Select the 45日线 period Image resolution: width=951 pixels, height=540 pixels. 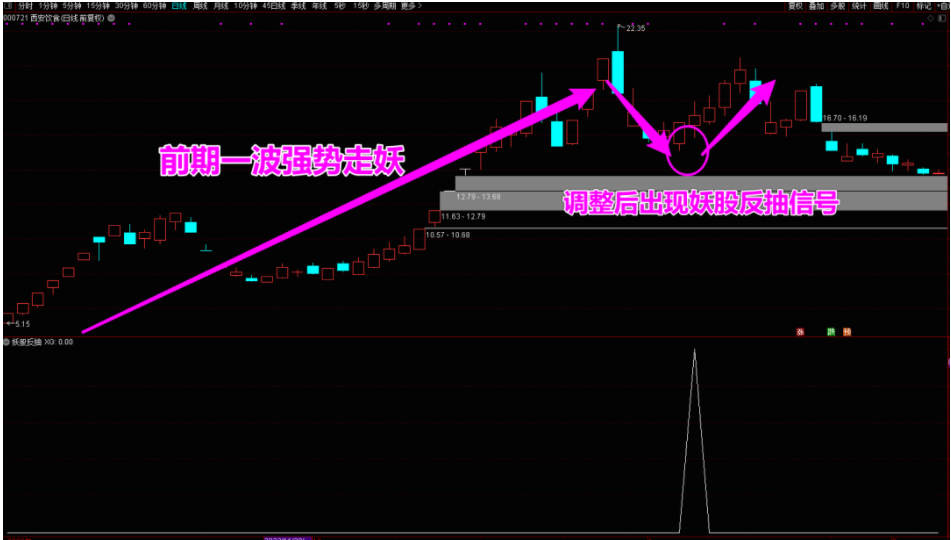pyautogui.click(x=274, y=6)
